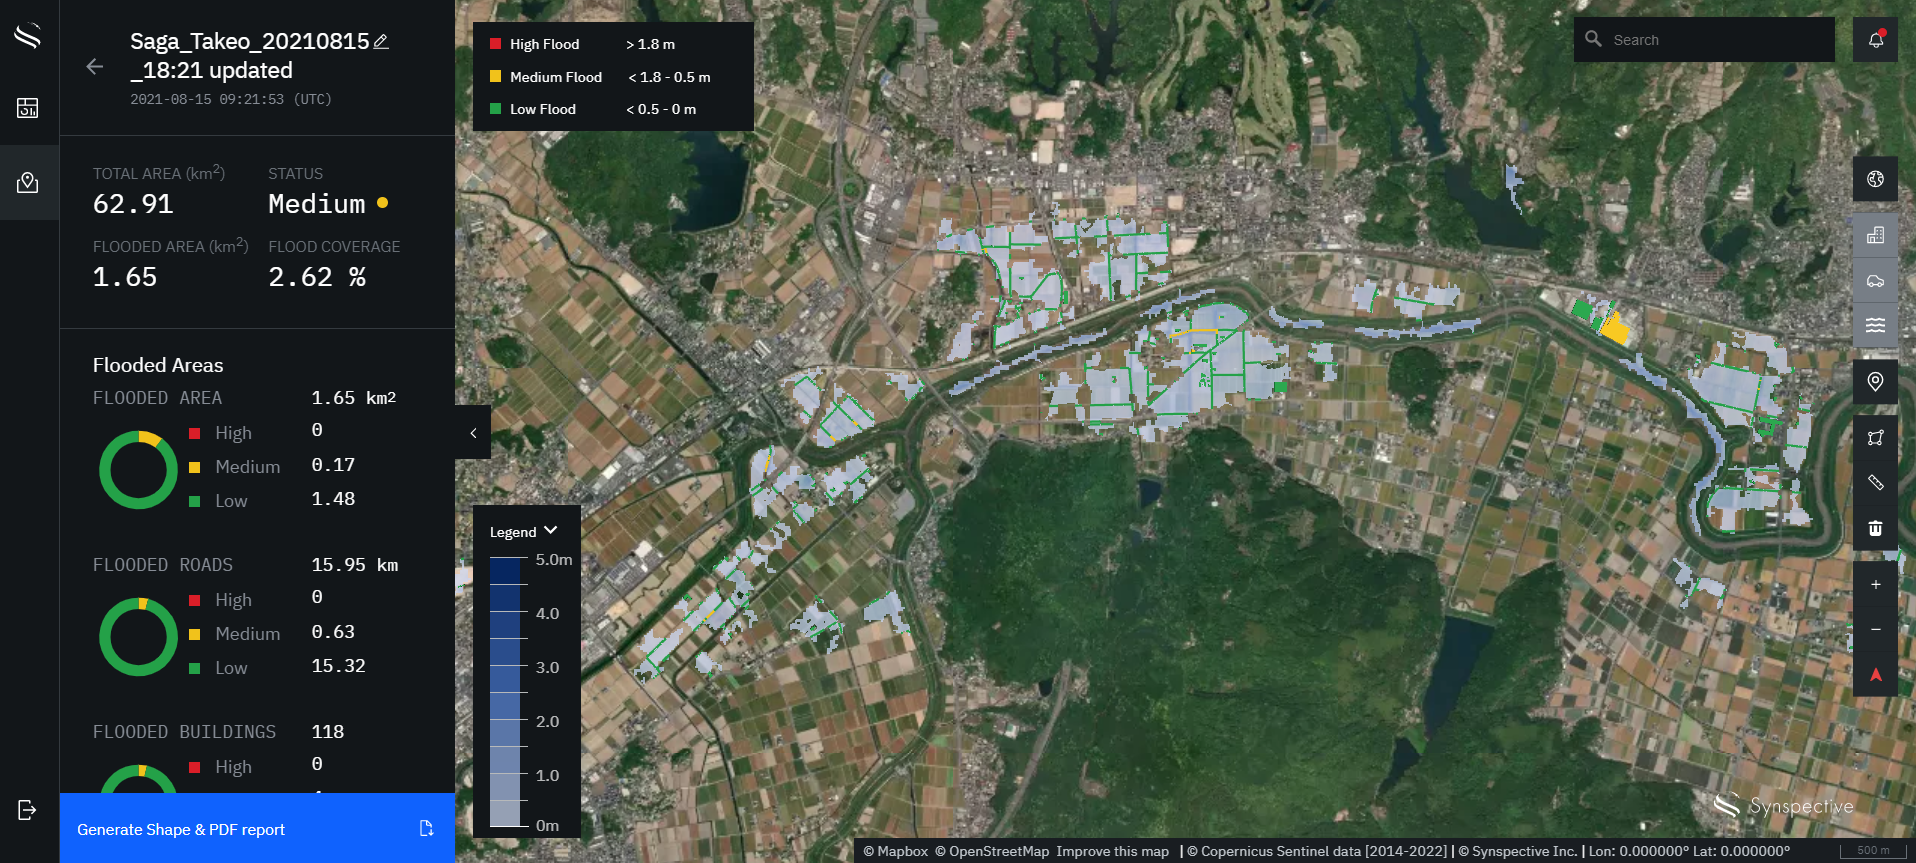
Task: Click the trash delete tool
Action: (x=1875, y=528)
